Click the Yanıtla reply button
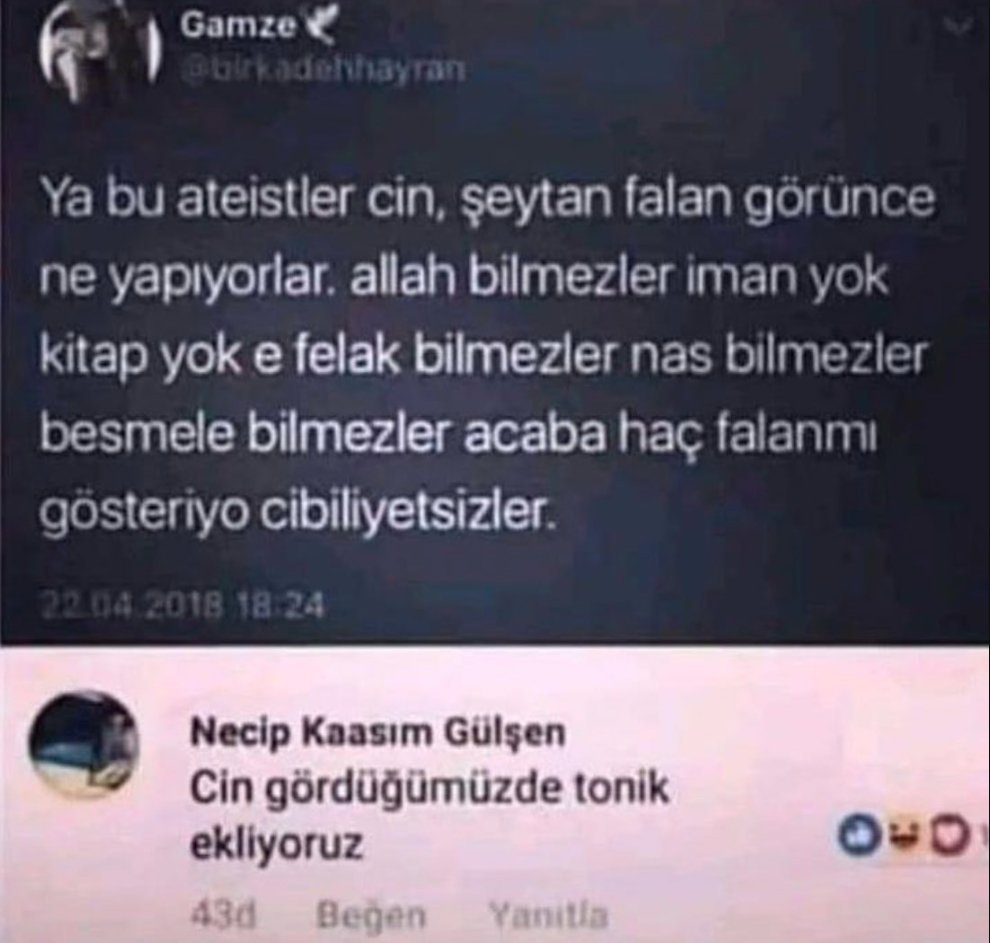 point(548,915)
